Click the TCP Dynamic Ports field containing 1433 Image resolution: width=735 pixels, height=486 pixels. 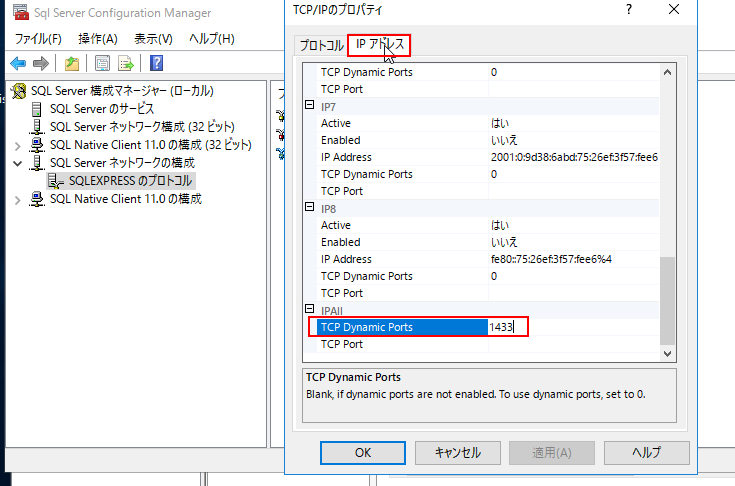(x=507, y=327)
